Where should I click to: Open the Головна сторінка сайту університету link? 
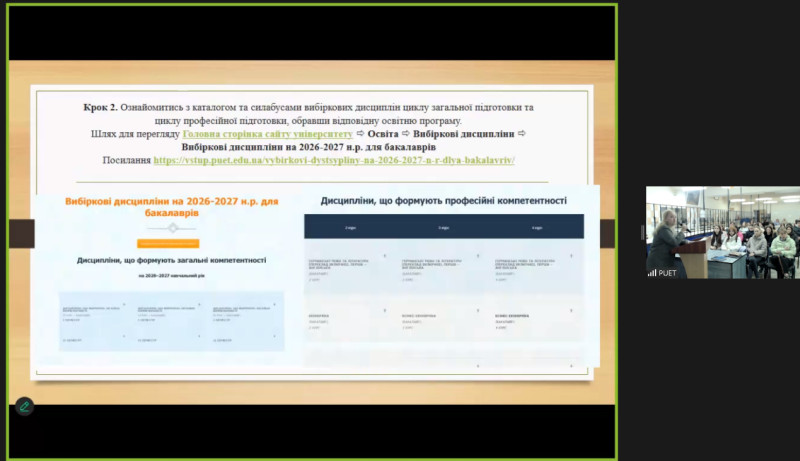[268, 133]
